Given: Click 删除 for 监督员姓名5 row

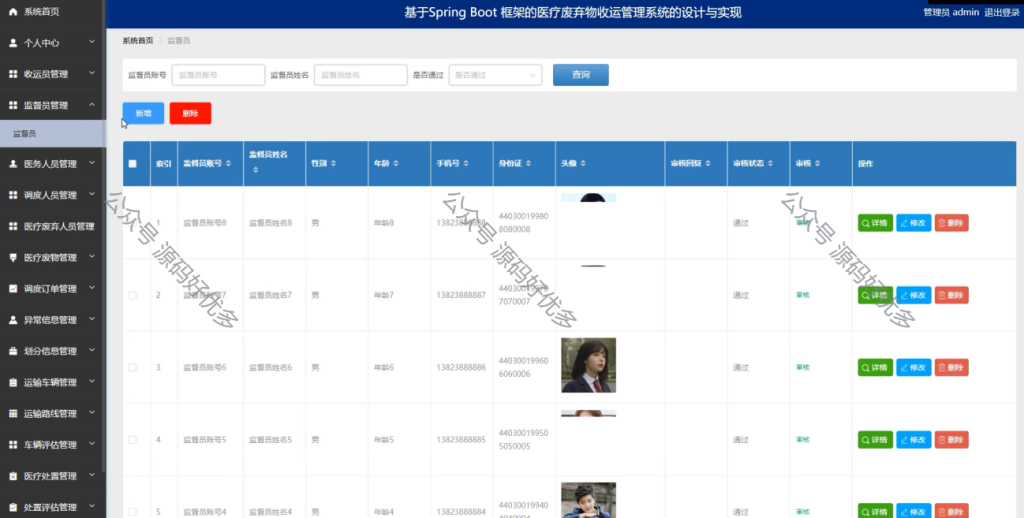Looking at the screenshot, I should pyautogui.click(x=952, y=440).
